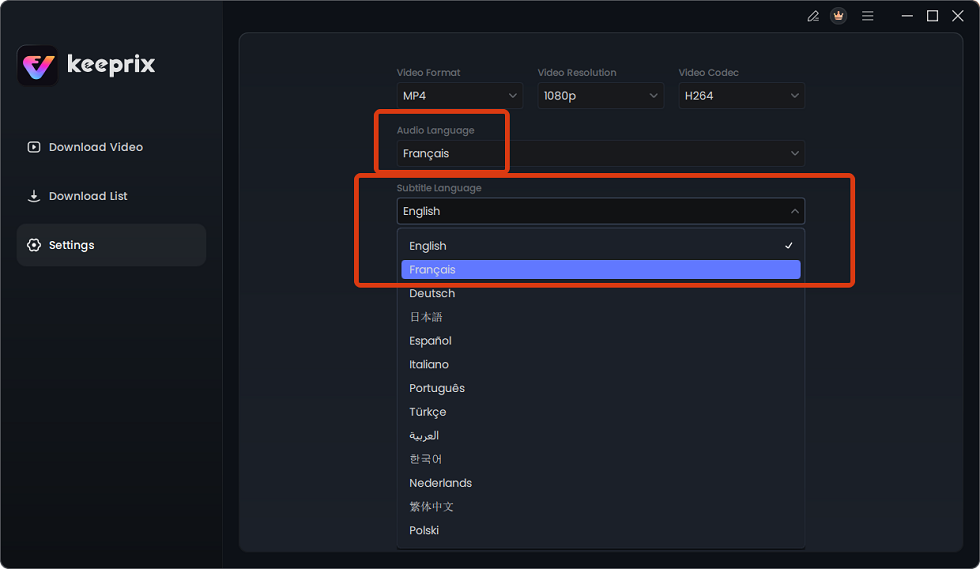
Task: Click the Settings gear icon in sidebar
Action: click(34, 245)
